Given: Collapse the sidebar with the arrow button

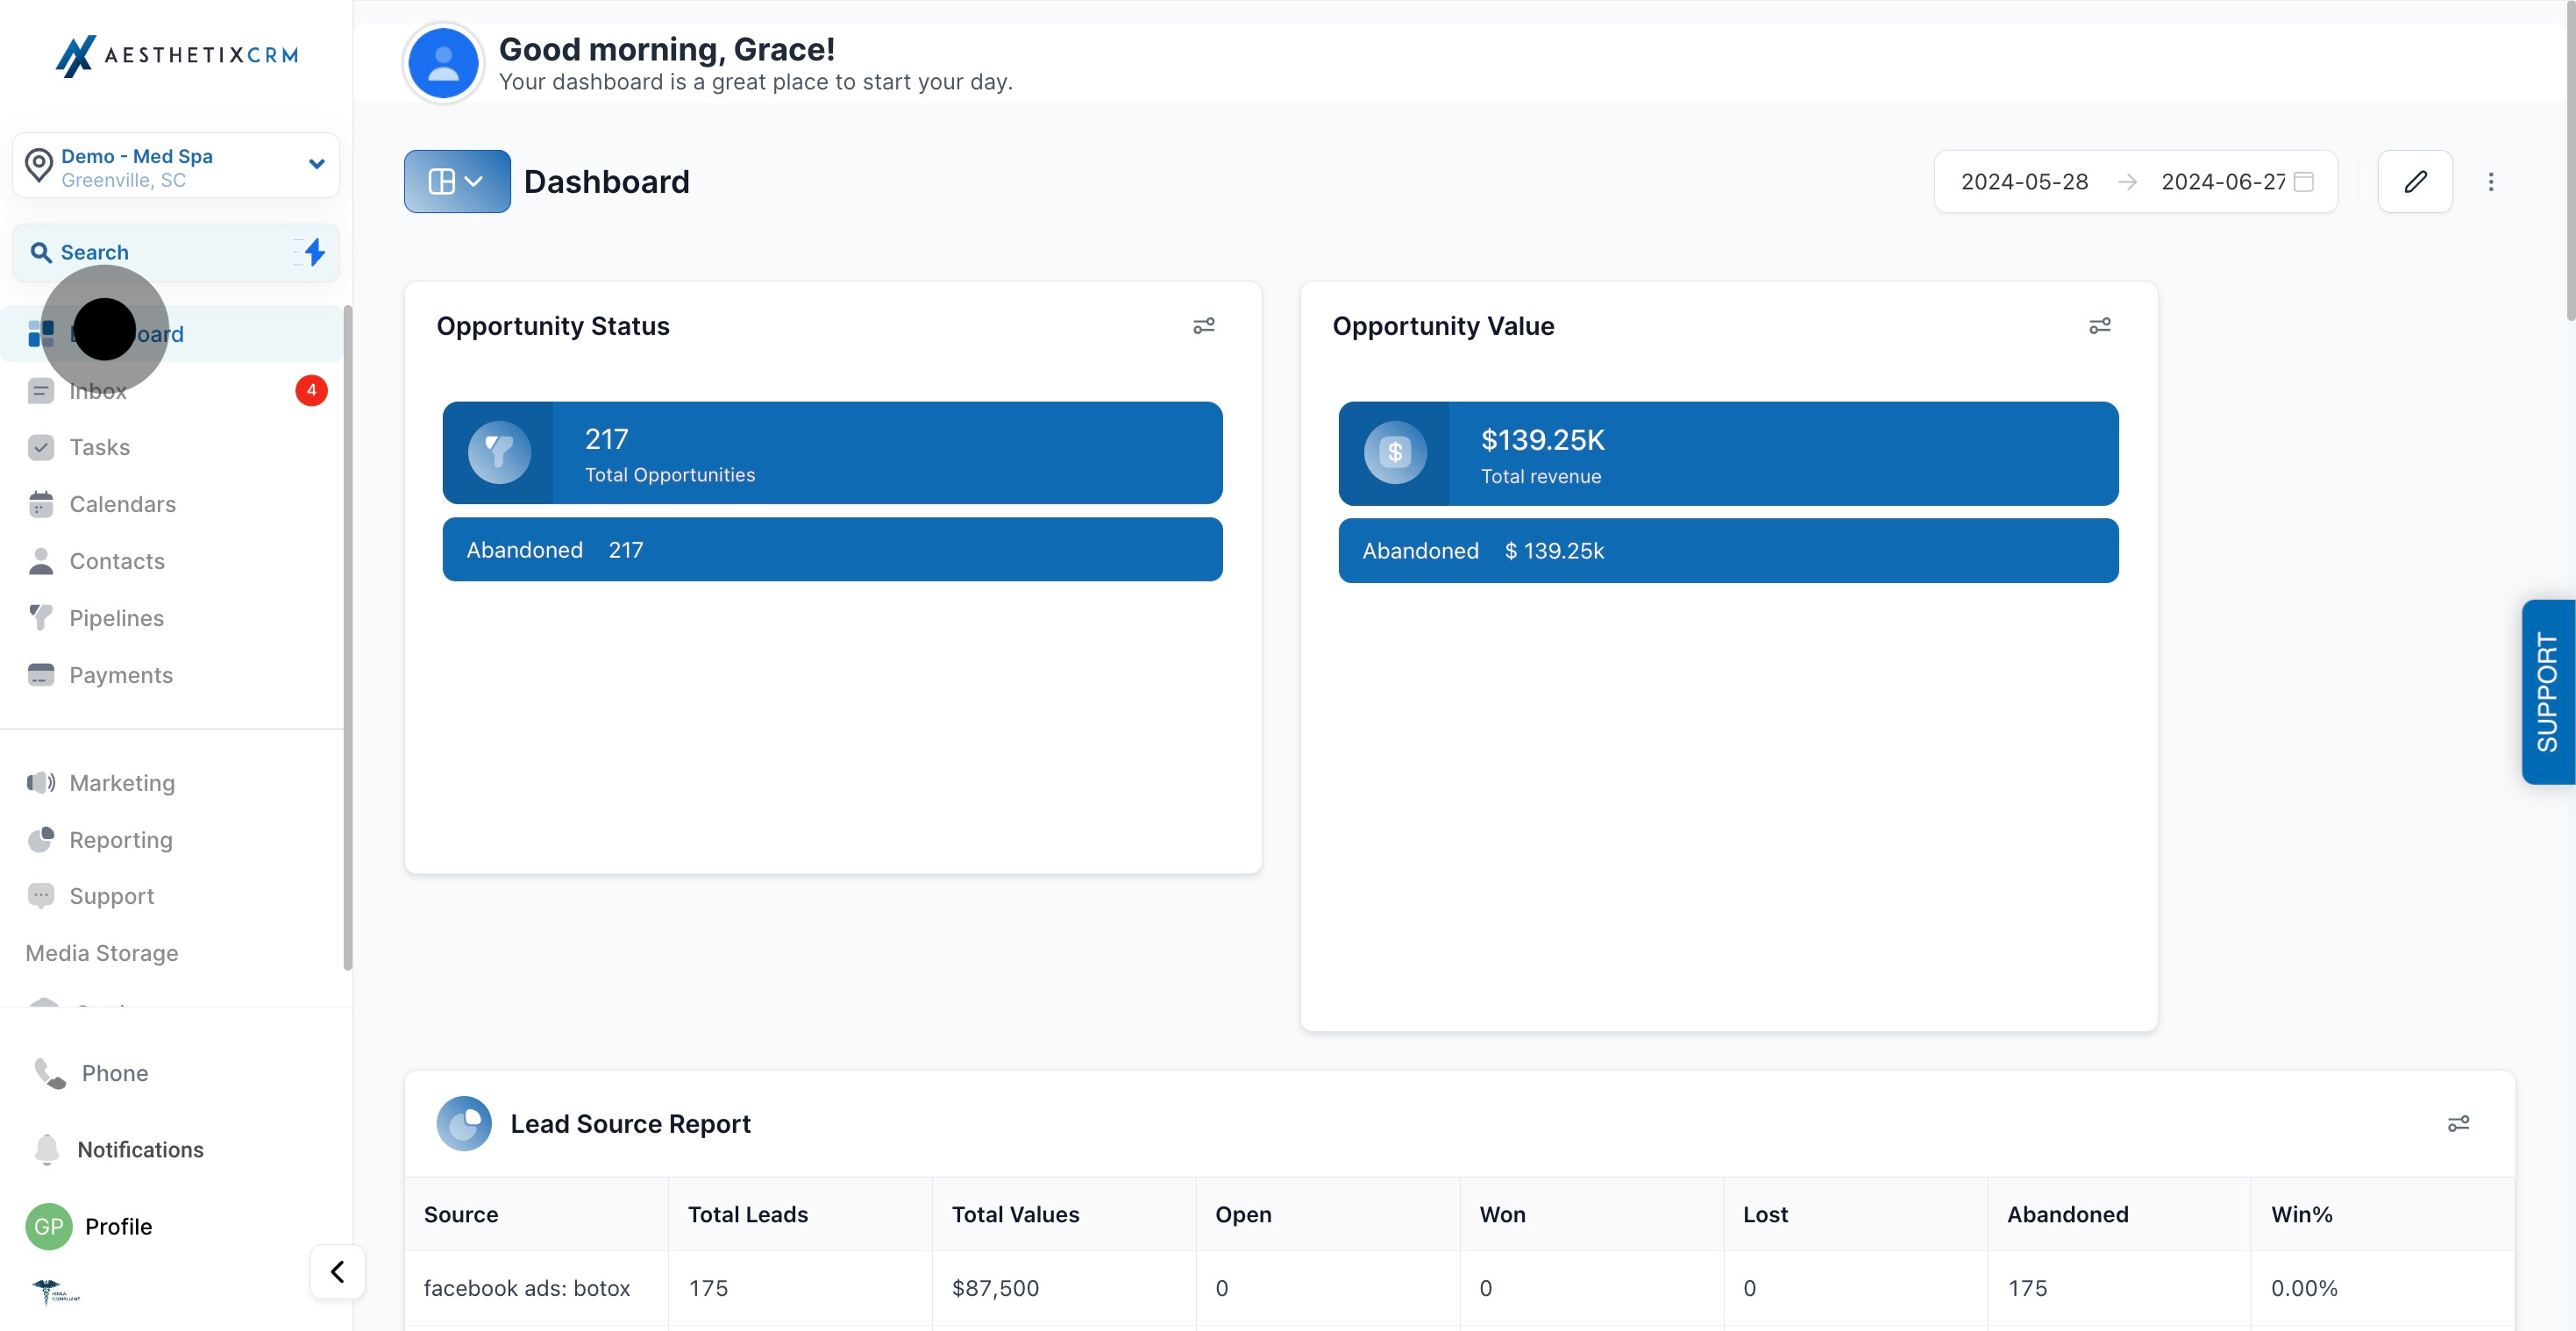Looking at the screenshot, I should coord(337,1271).
